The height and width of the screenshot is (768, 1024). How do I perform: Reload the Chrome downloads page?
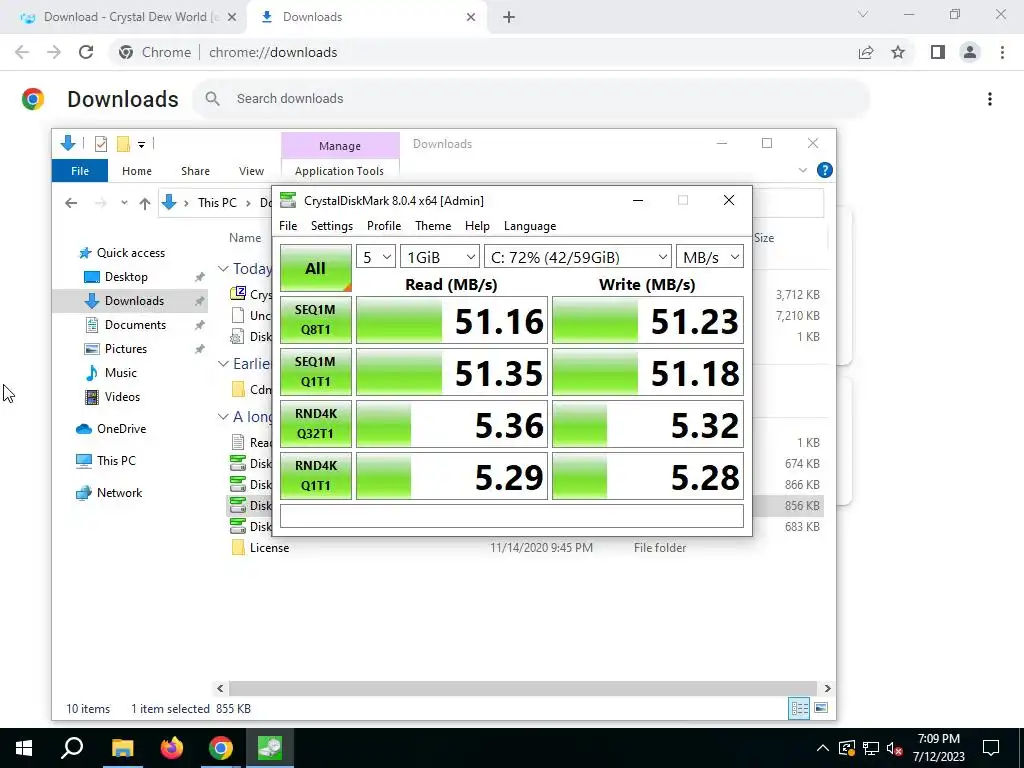click(x=86, y=52)
